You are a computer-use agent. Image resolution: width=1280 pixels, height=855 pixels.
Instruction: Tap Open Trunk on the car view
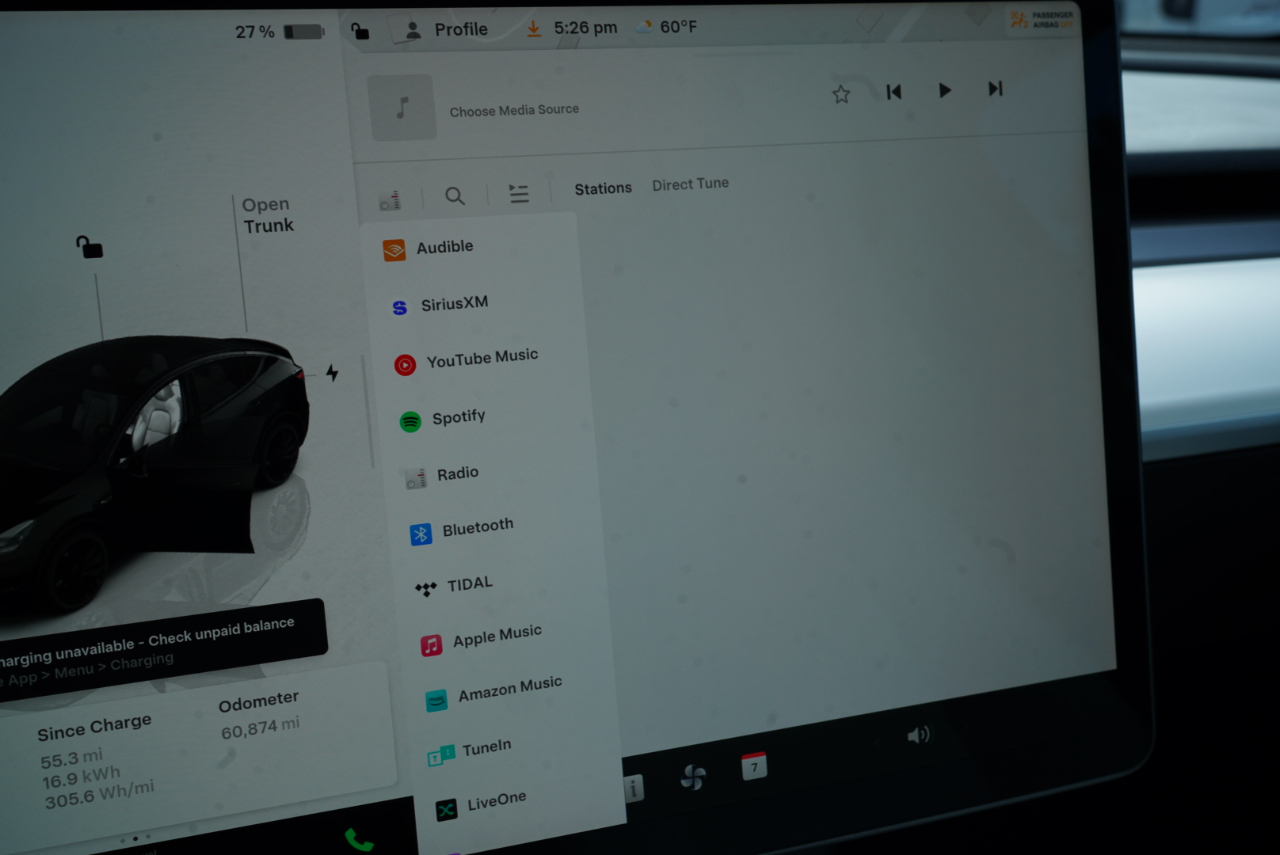click(x=267, y=215)
